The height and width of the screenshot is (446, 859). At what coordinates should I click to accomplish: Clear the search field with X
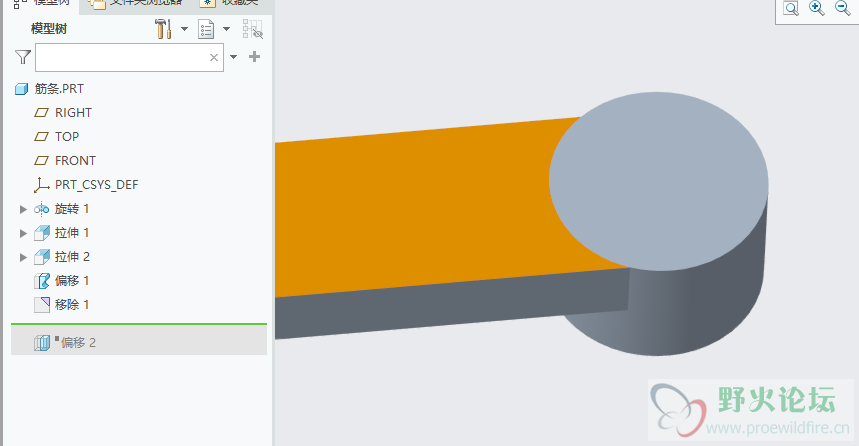pos(214,58)
